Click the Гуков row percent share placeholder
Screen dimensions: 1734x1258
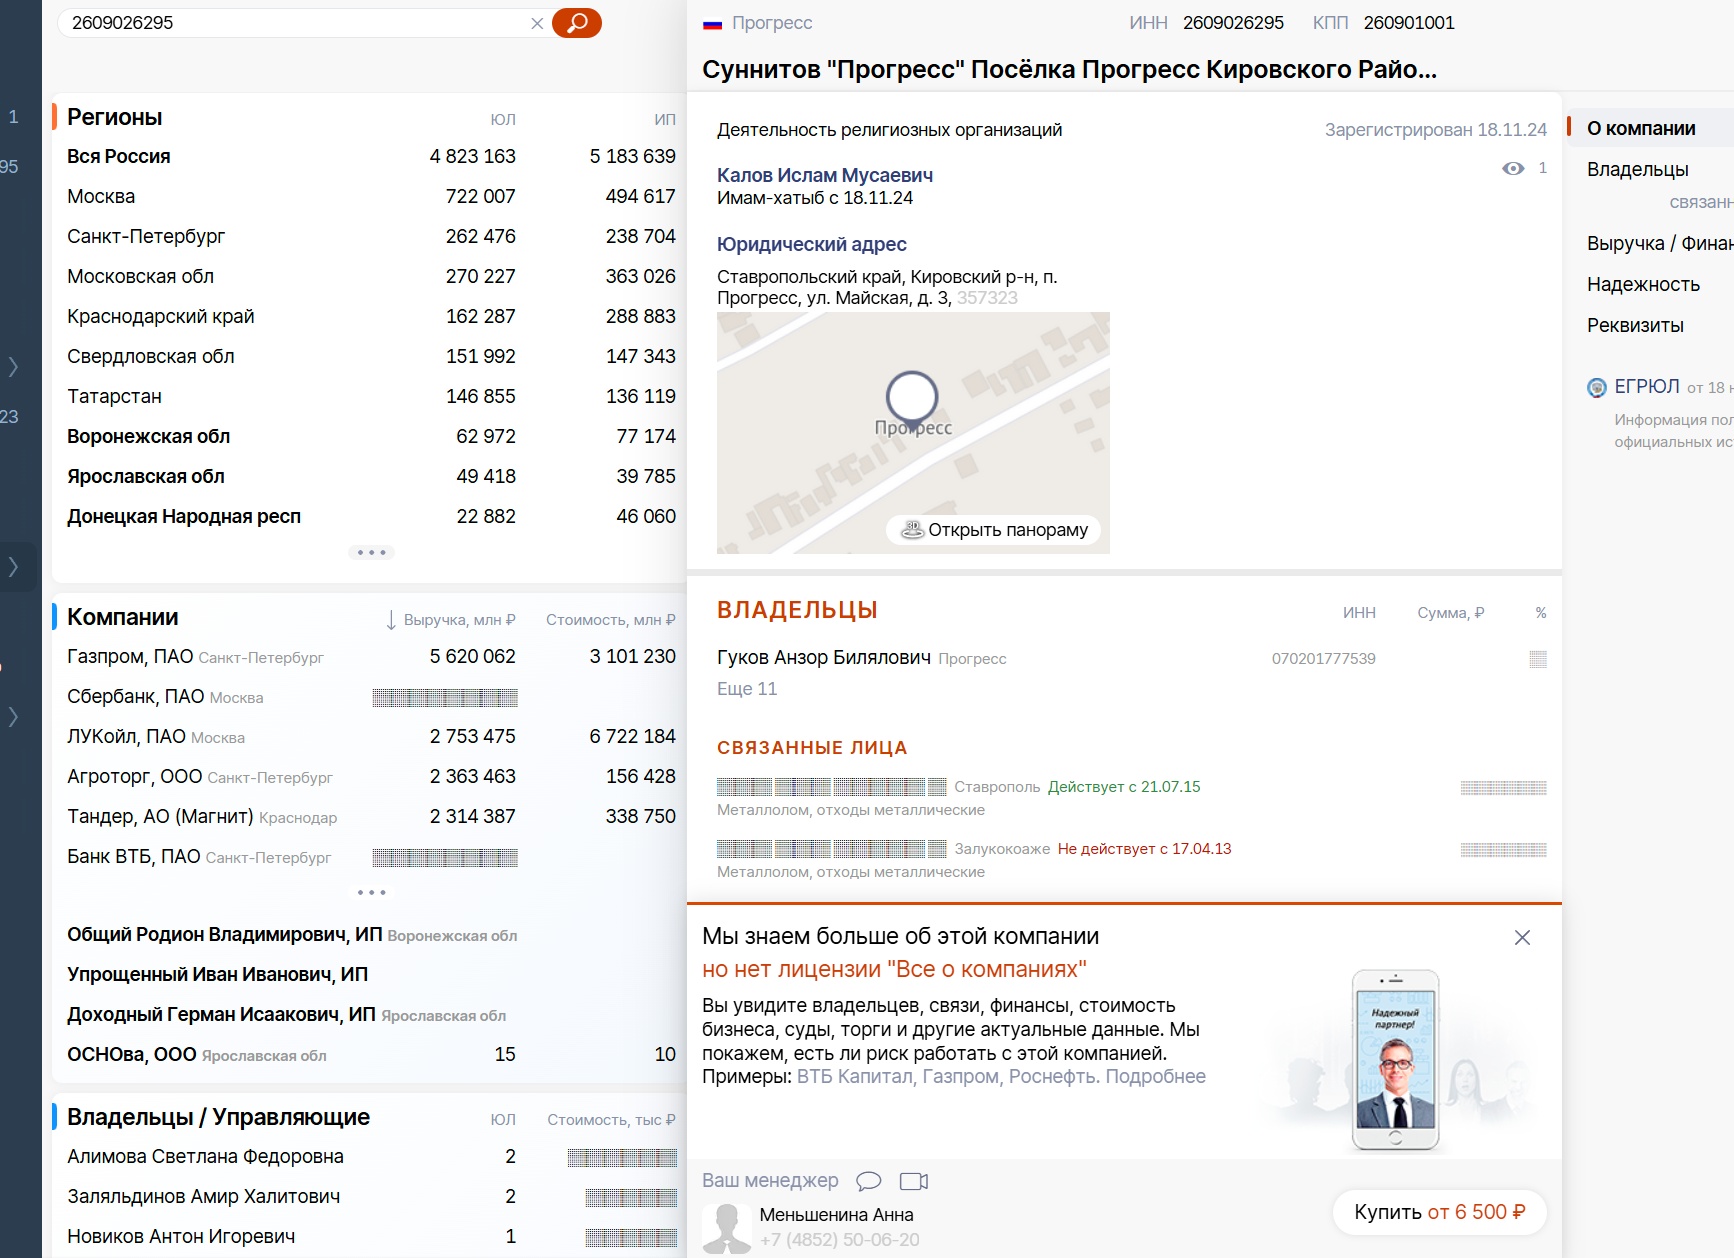tap(1538, 659)
